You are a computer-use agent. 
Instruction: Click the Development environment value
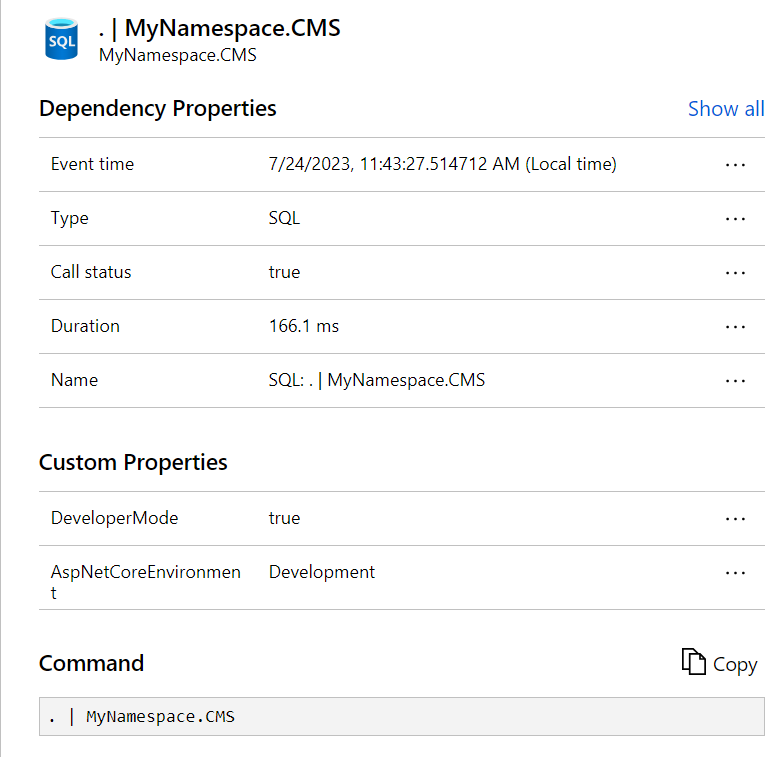(x=321, y=572)
